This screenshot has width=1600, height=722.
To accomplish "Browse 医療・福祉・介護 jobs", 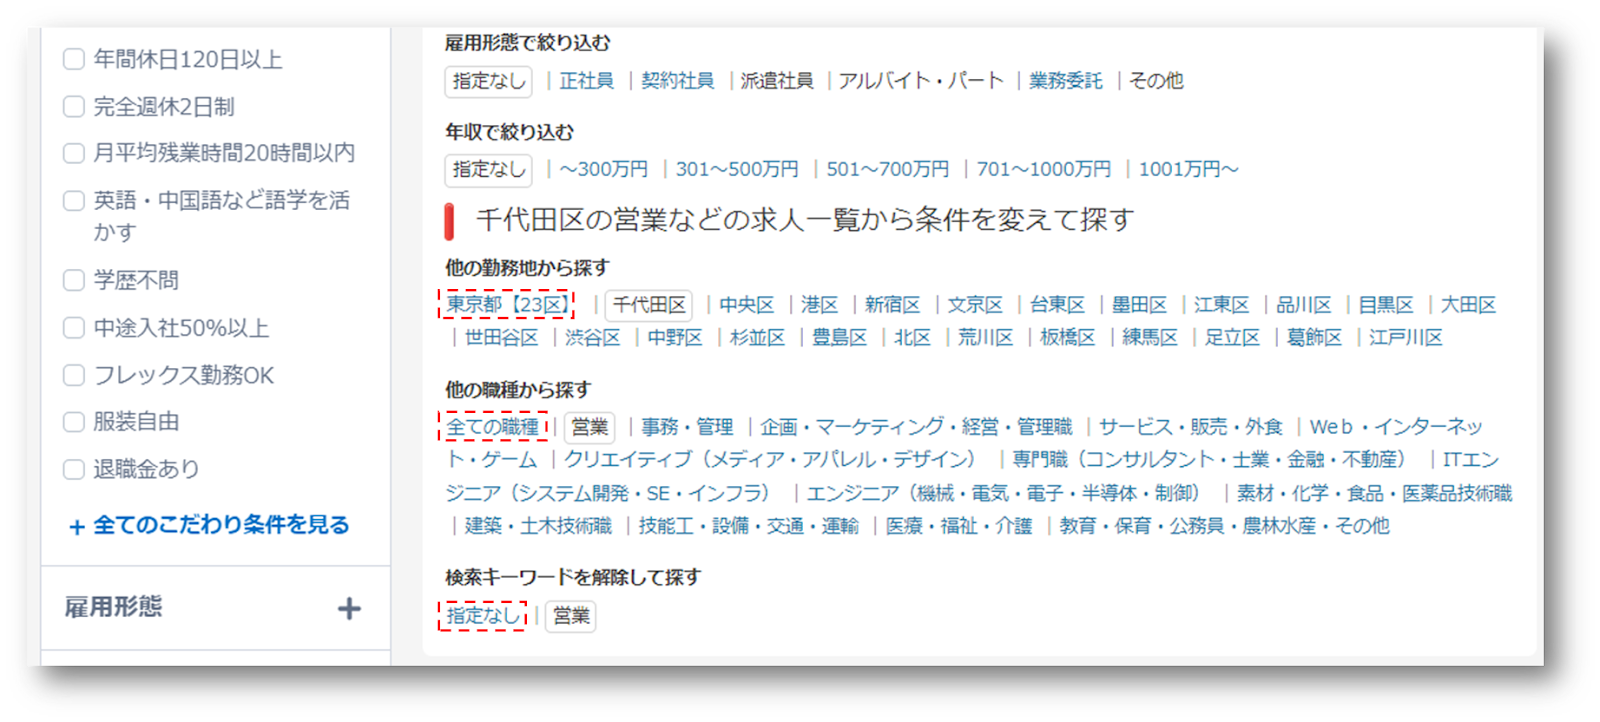I will (958, 526).
